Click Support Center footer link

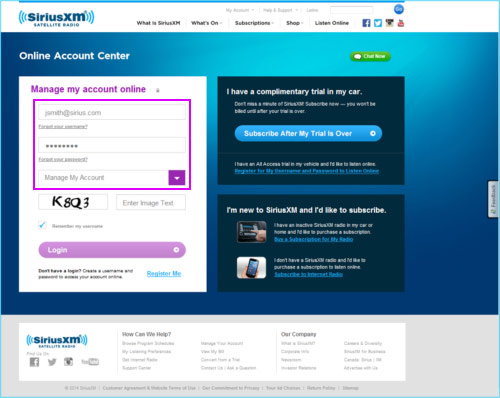pyautogui.click(x=137, y=368)
